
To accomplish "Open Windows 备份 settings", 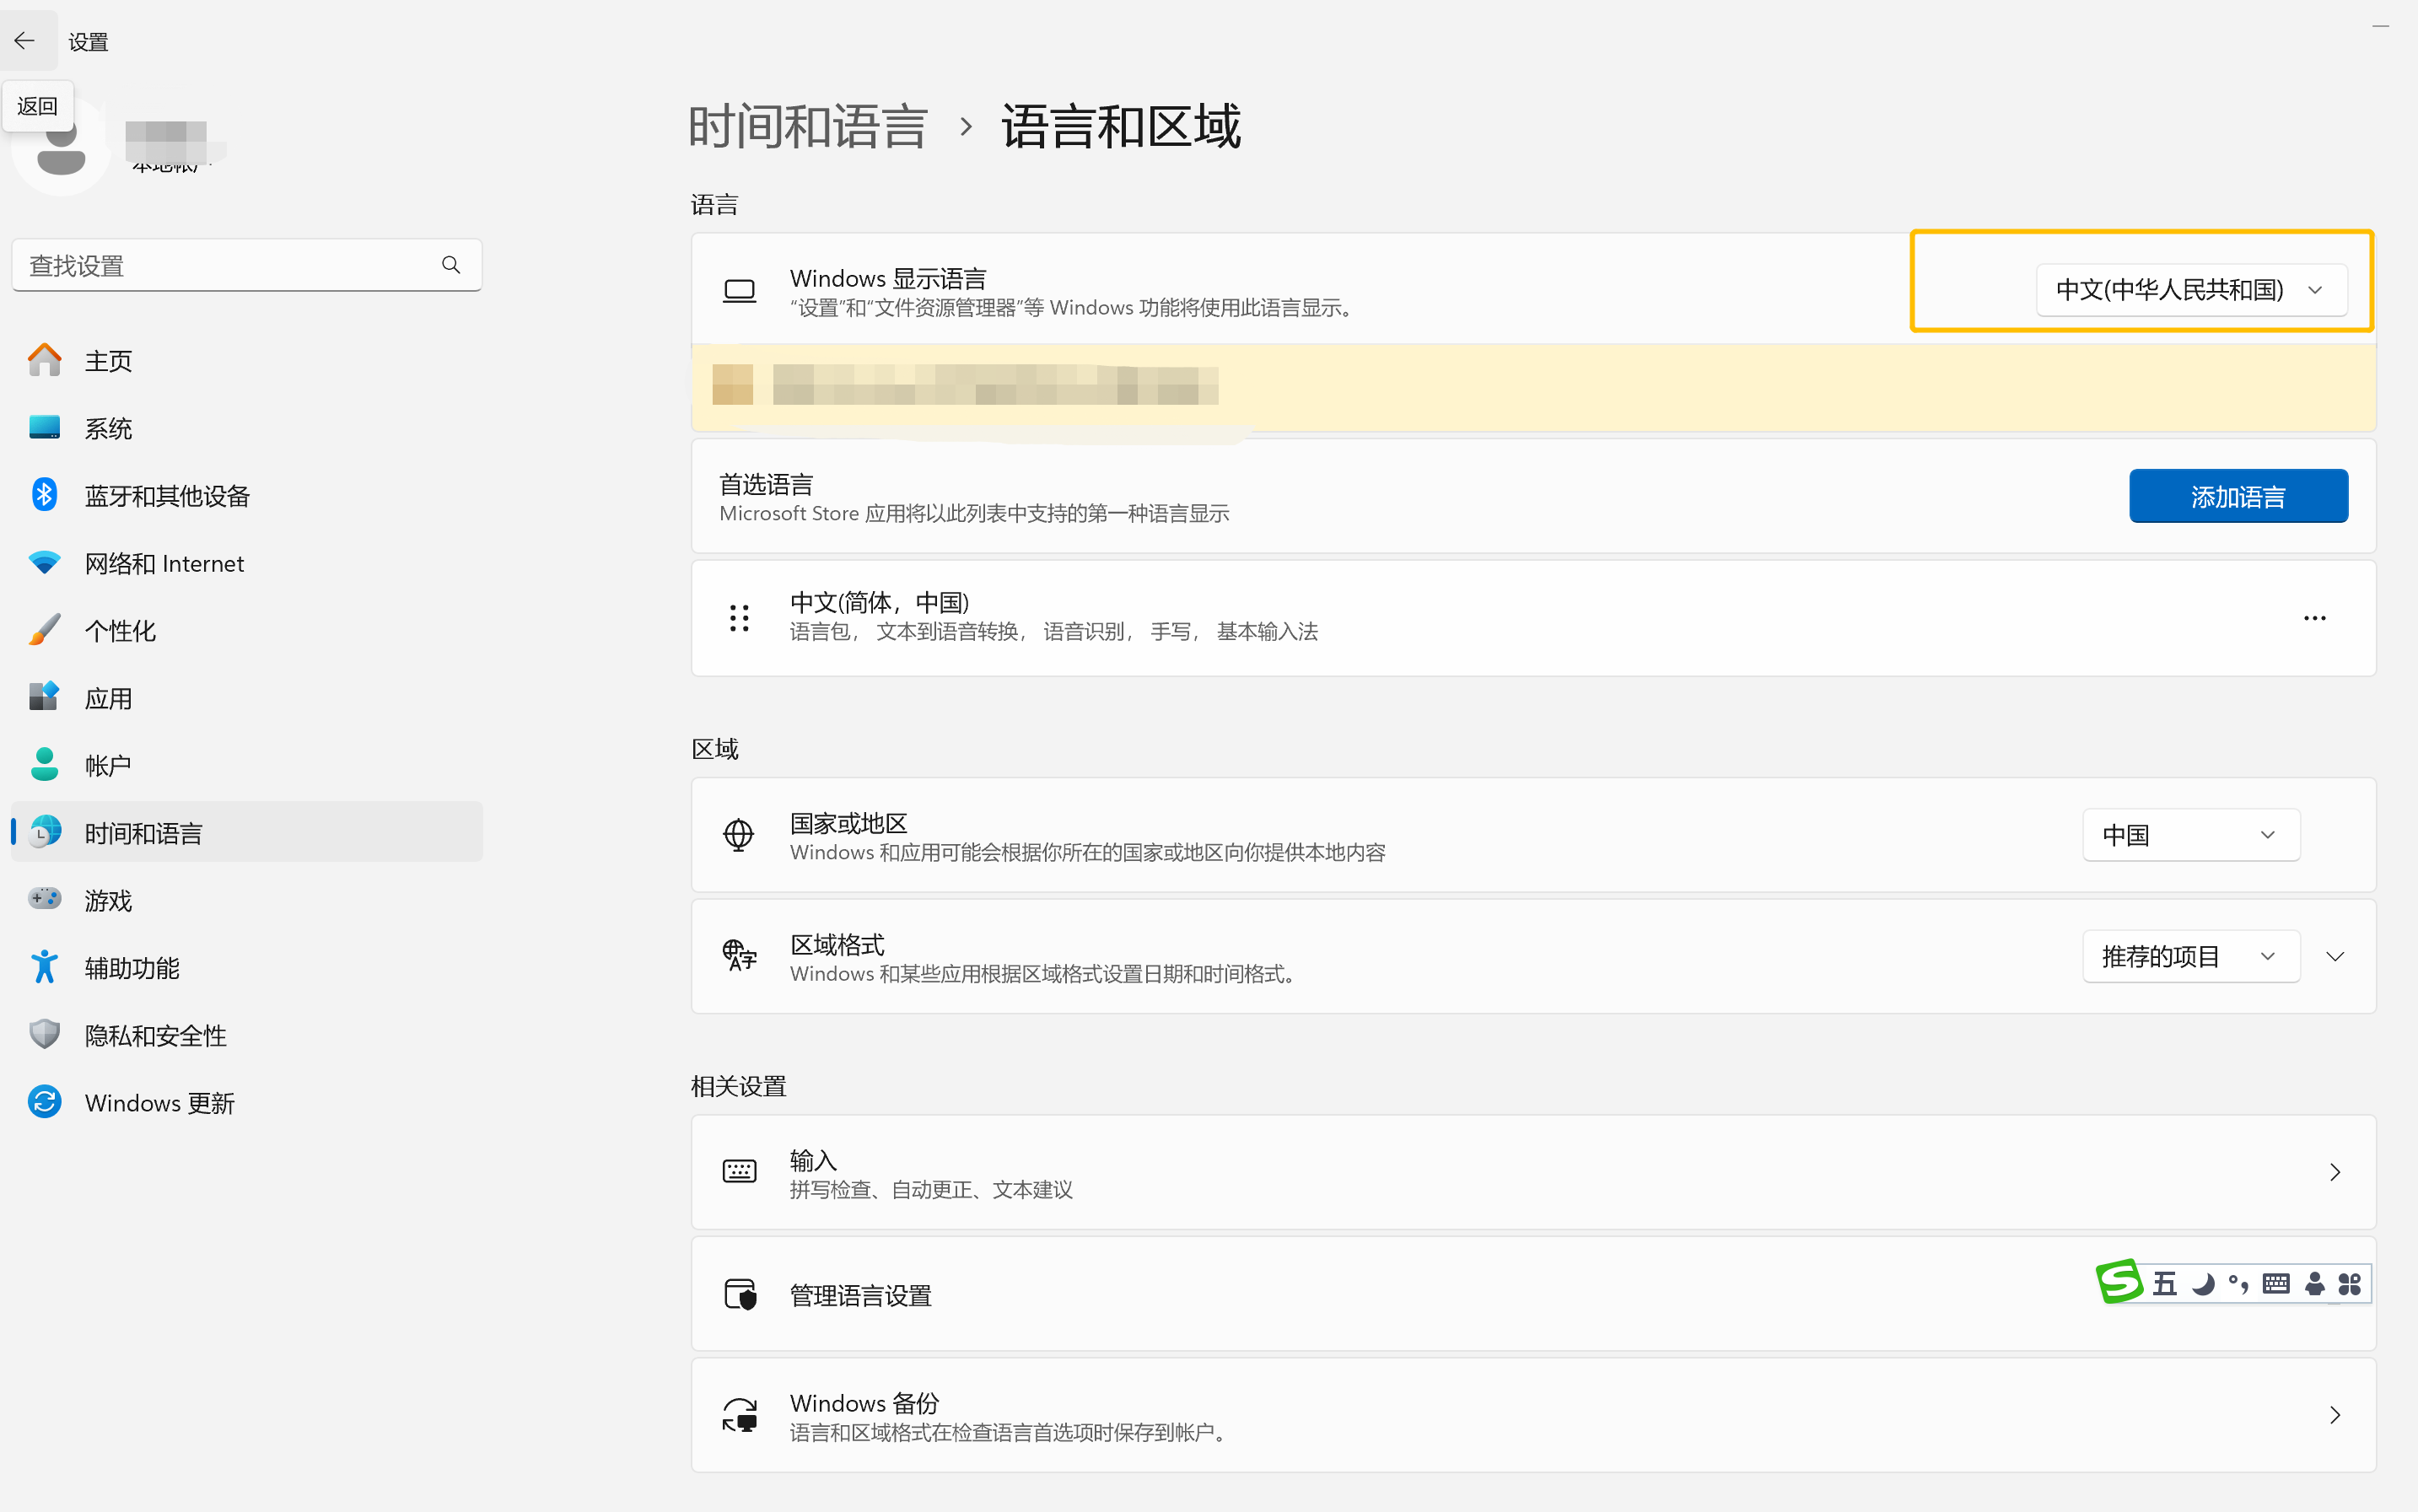I will click(x=1533, y=1416).
